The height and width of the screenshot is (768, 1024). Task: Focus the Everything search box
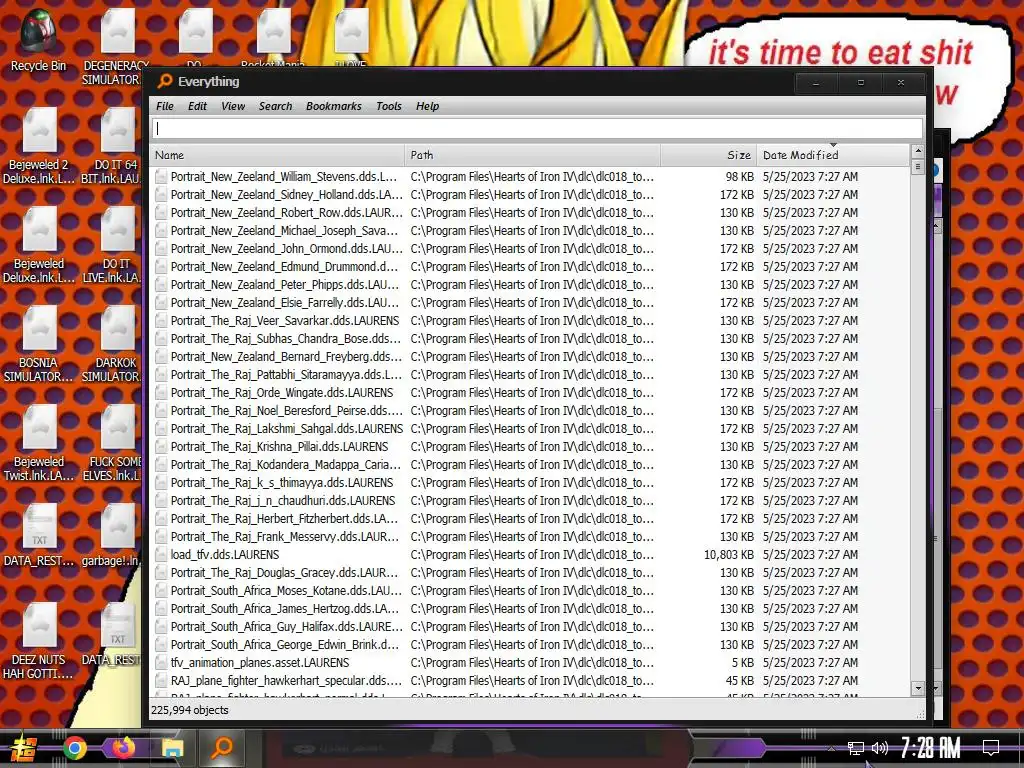point(537,129)
